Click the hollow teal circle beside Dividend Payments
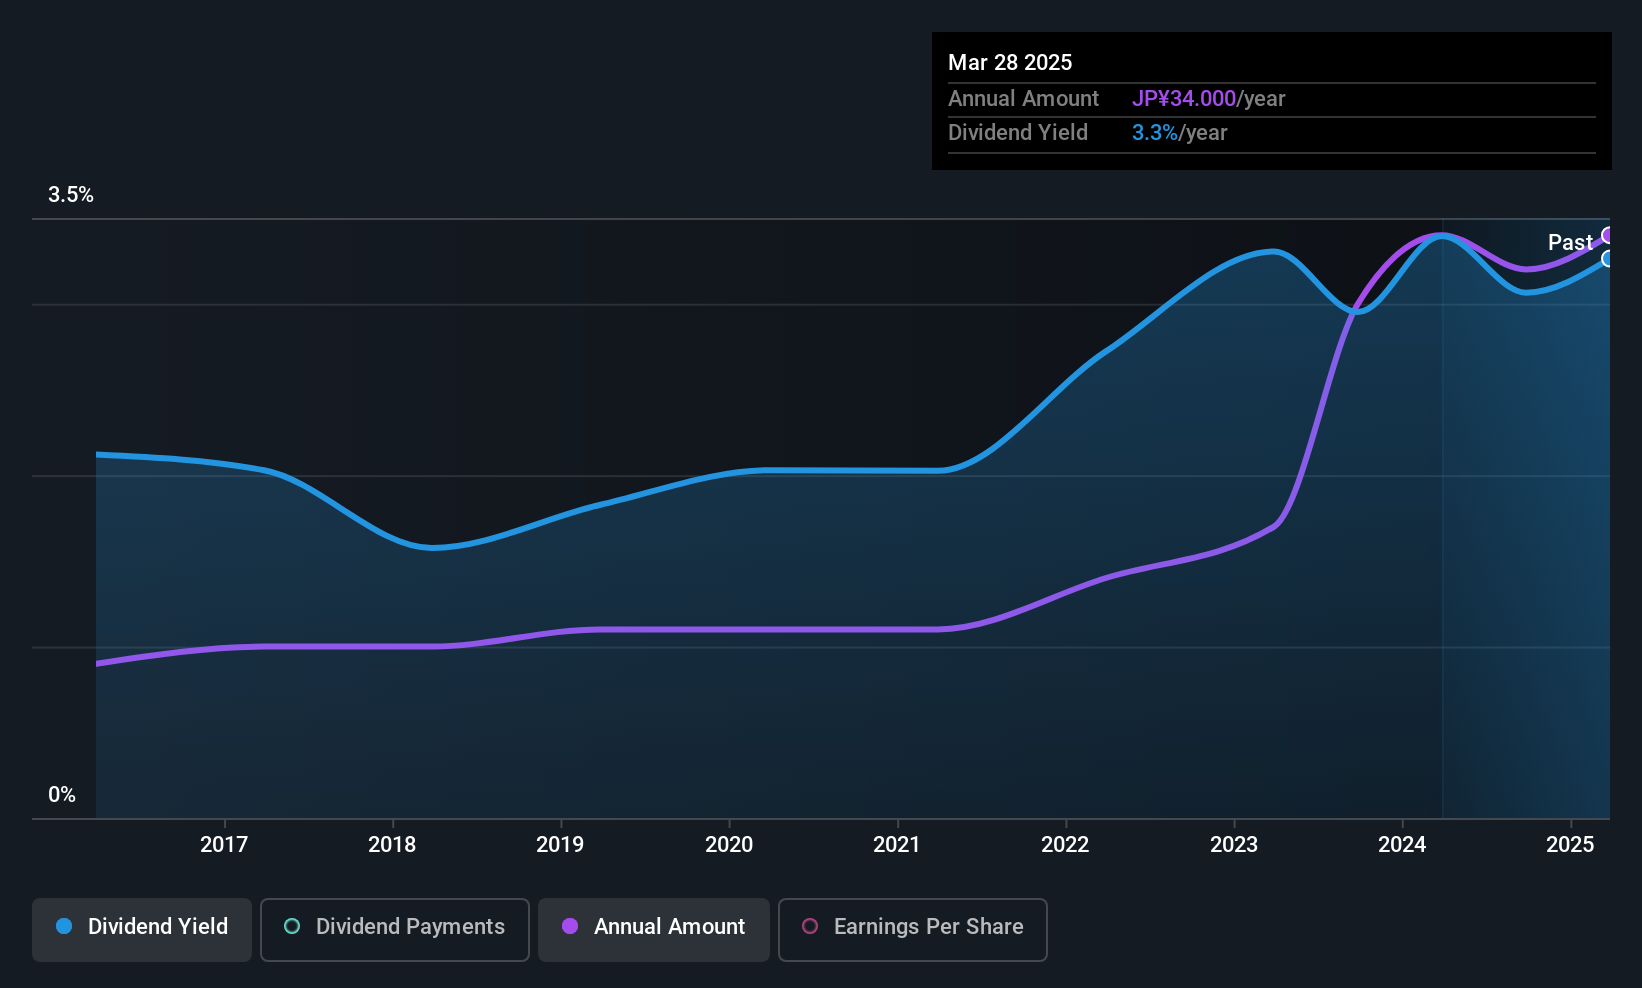1642x988 pixels. pos(292,927)
